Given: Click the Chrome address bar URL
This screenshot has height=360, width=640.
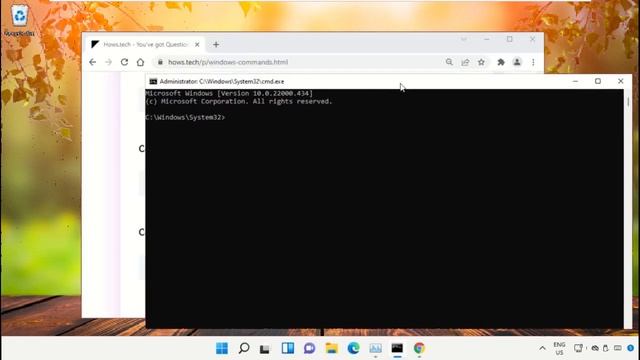Looking at the screenshot, I should click(x=228, y=62).
